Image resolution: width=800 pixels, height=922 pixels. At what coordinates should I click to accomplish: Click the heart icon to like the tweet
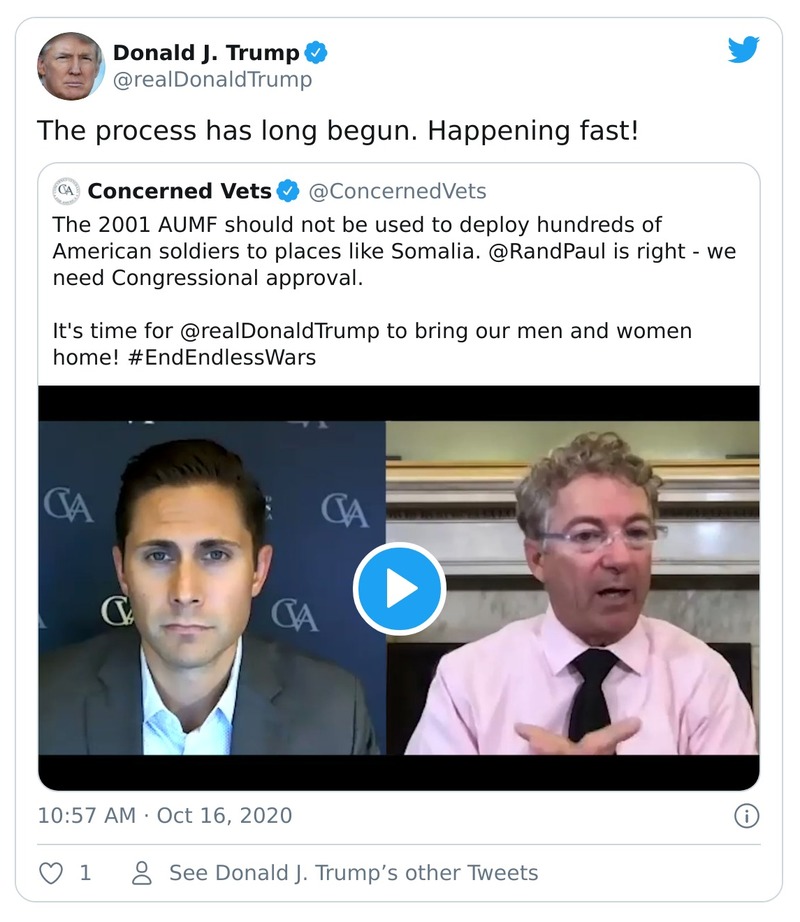(48, 871)
